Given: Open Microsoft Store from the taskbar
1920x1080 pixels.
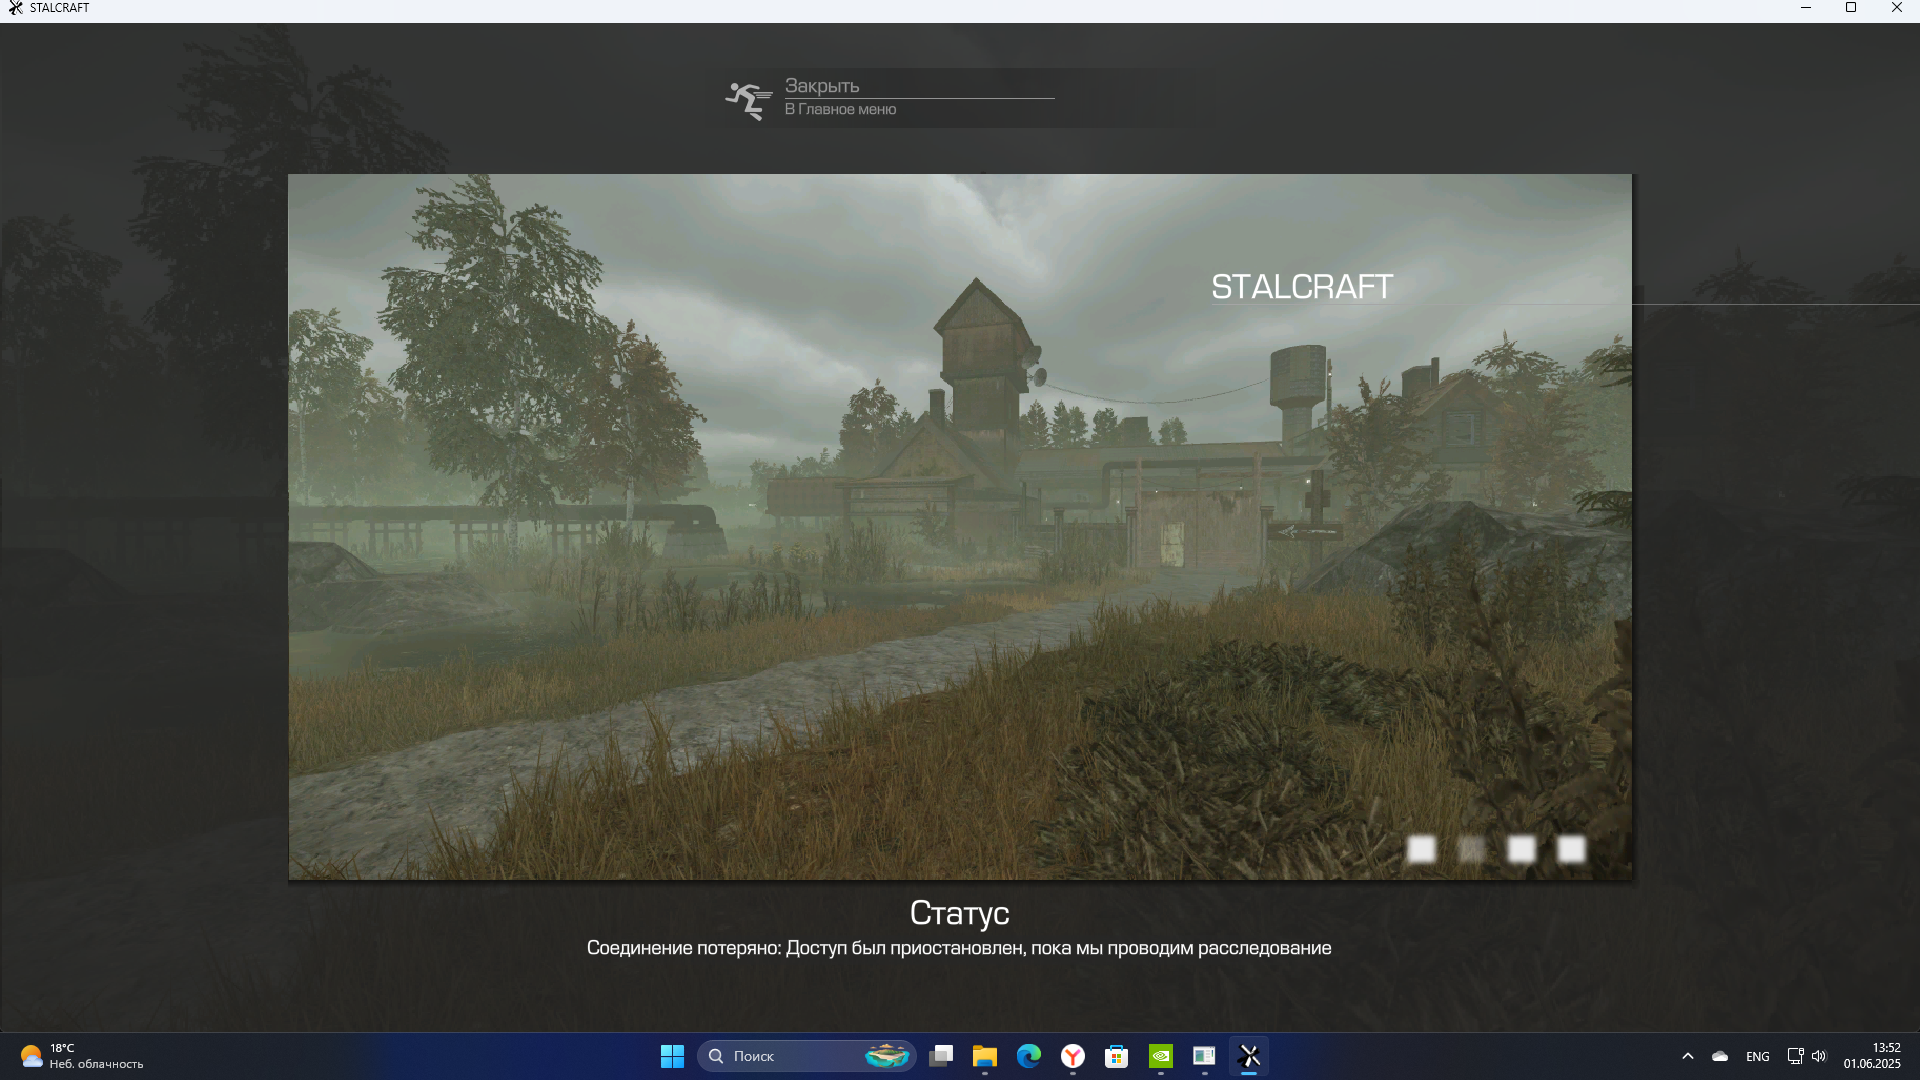Looking at the screenshot, I should (x=1117, y=1056).
